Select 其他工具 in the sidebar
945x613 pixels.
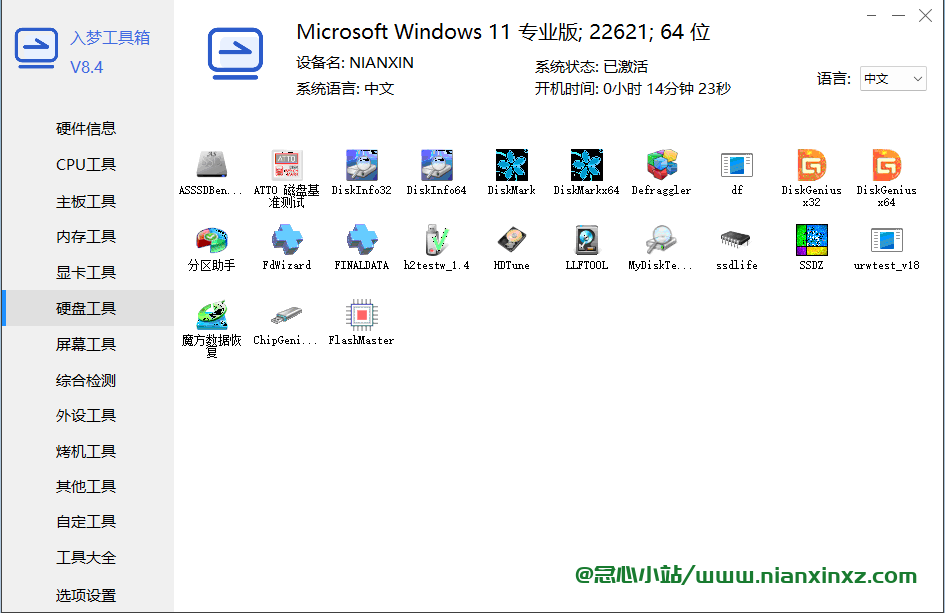(86, 486)
